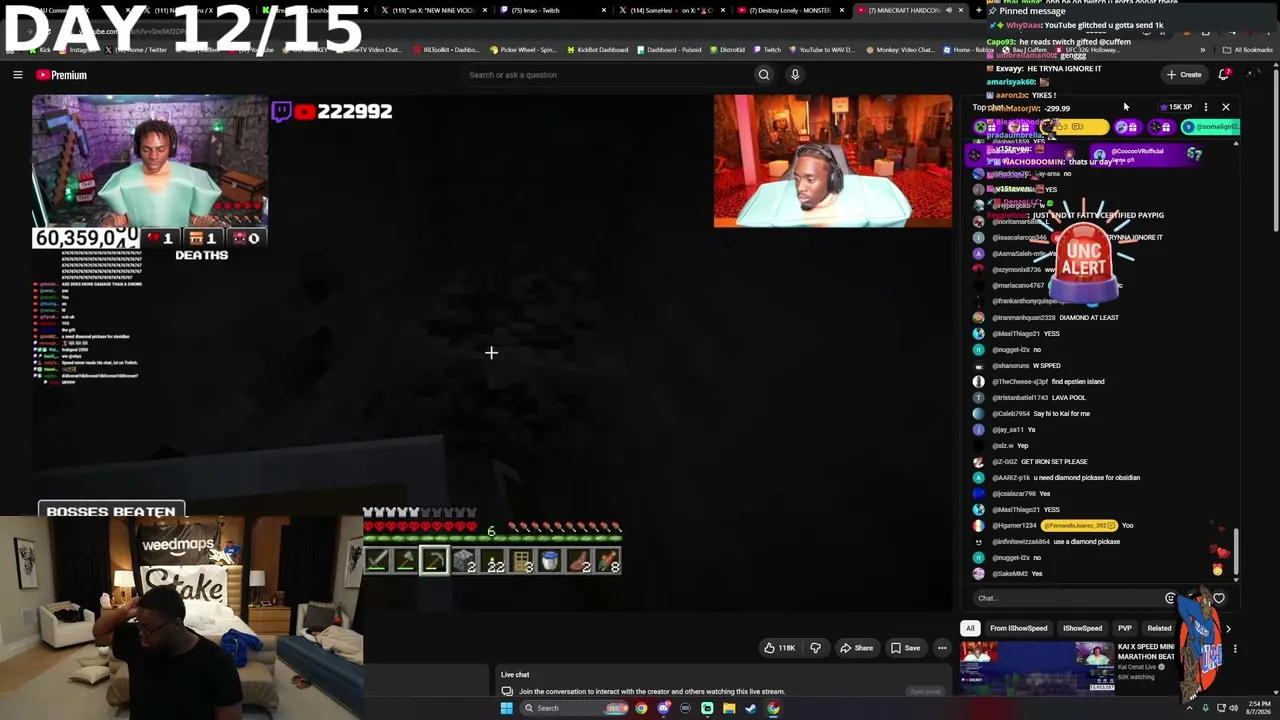Click the search magnifier button
Screen dimensions: 1280x720
click(x=763, y=75)
